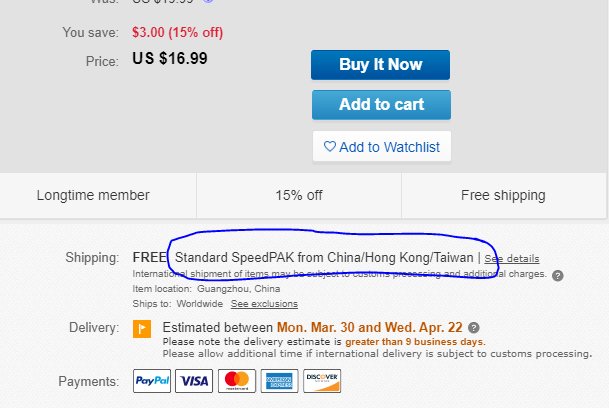The height and width of the screenshot is (408, 609).
Task: Click the orange delivery flag icon
Action: click(x=142, y=329)
